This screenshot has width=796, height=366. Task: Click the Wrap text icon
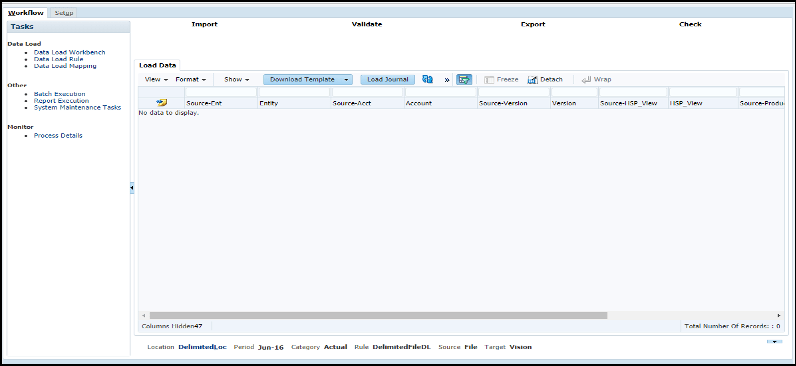(586, 80)
